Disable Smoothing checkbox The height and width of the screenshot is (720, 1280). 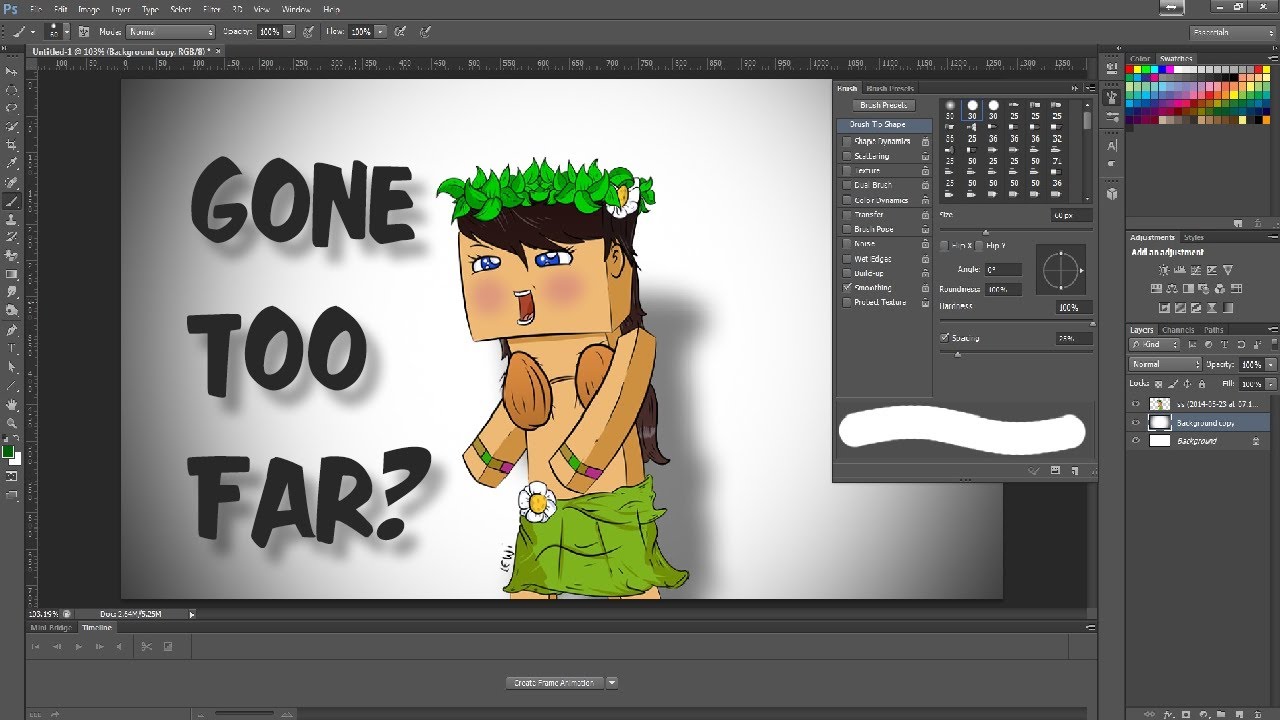[x=847, y=287]
